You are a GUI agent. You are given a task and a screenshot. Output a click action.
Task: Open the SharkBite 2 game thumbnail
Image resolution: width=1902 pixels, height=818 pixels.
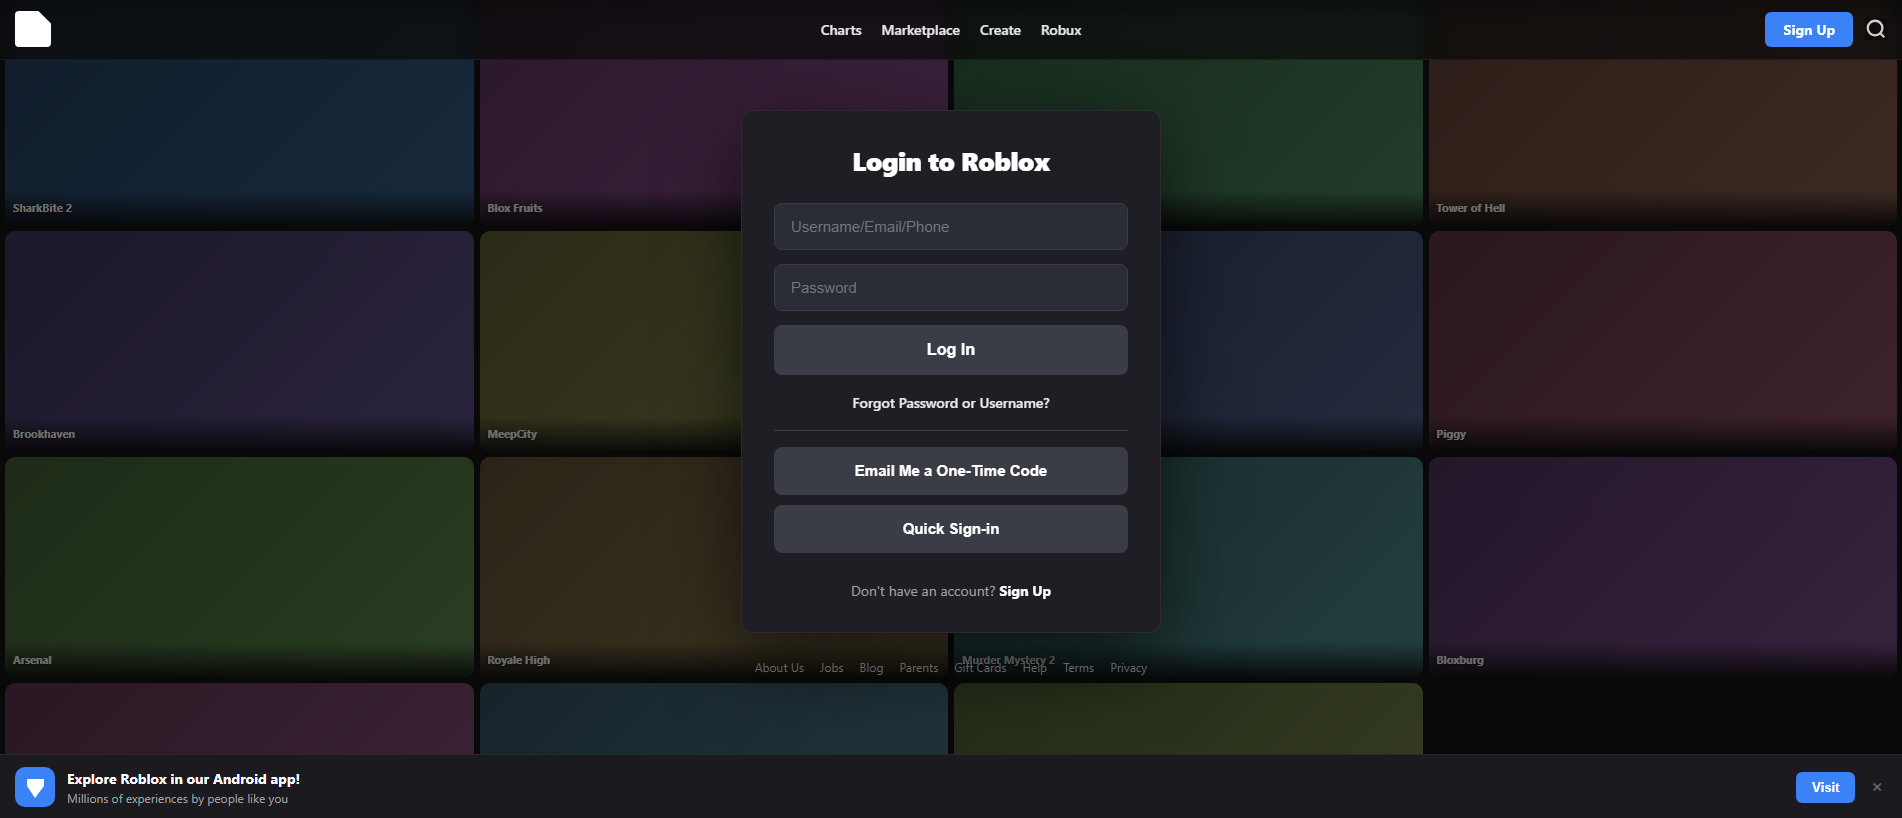(x=239, y=142)
